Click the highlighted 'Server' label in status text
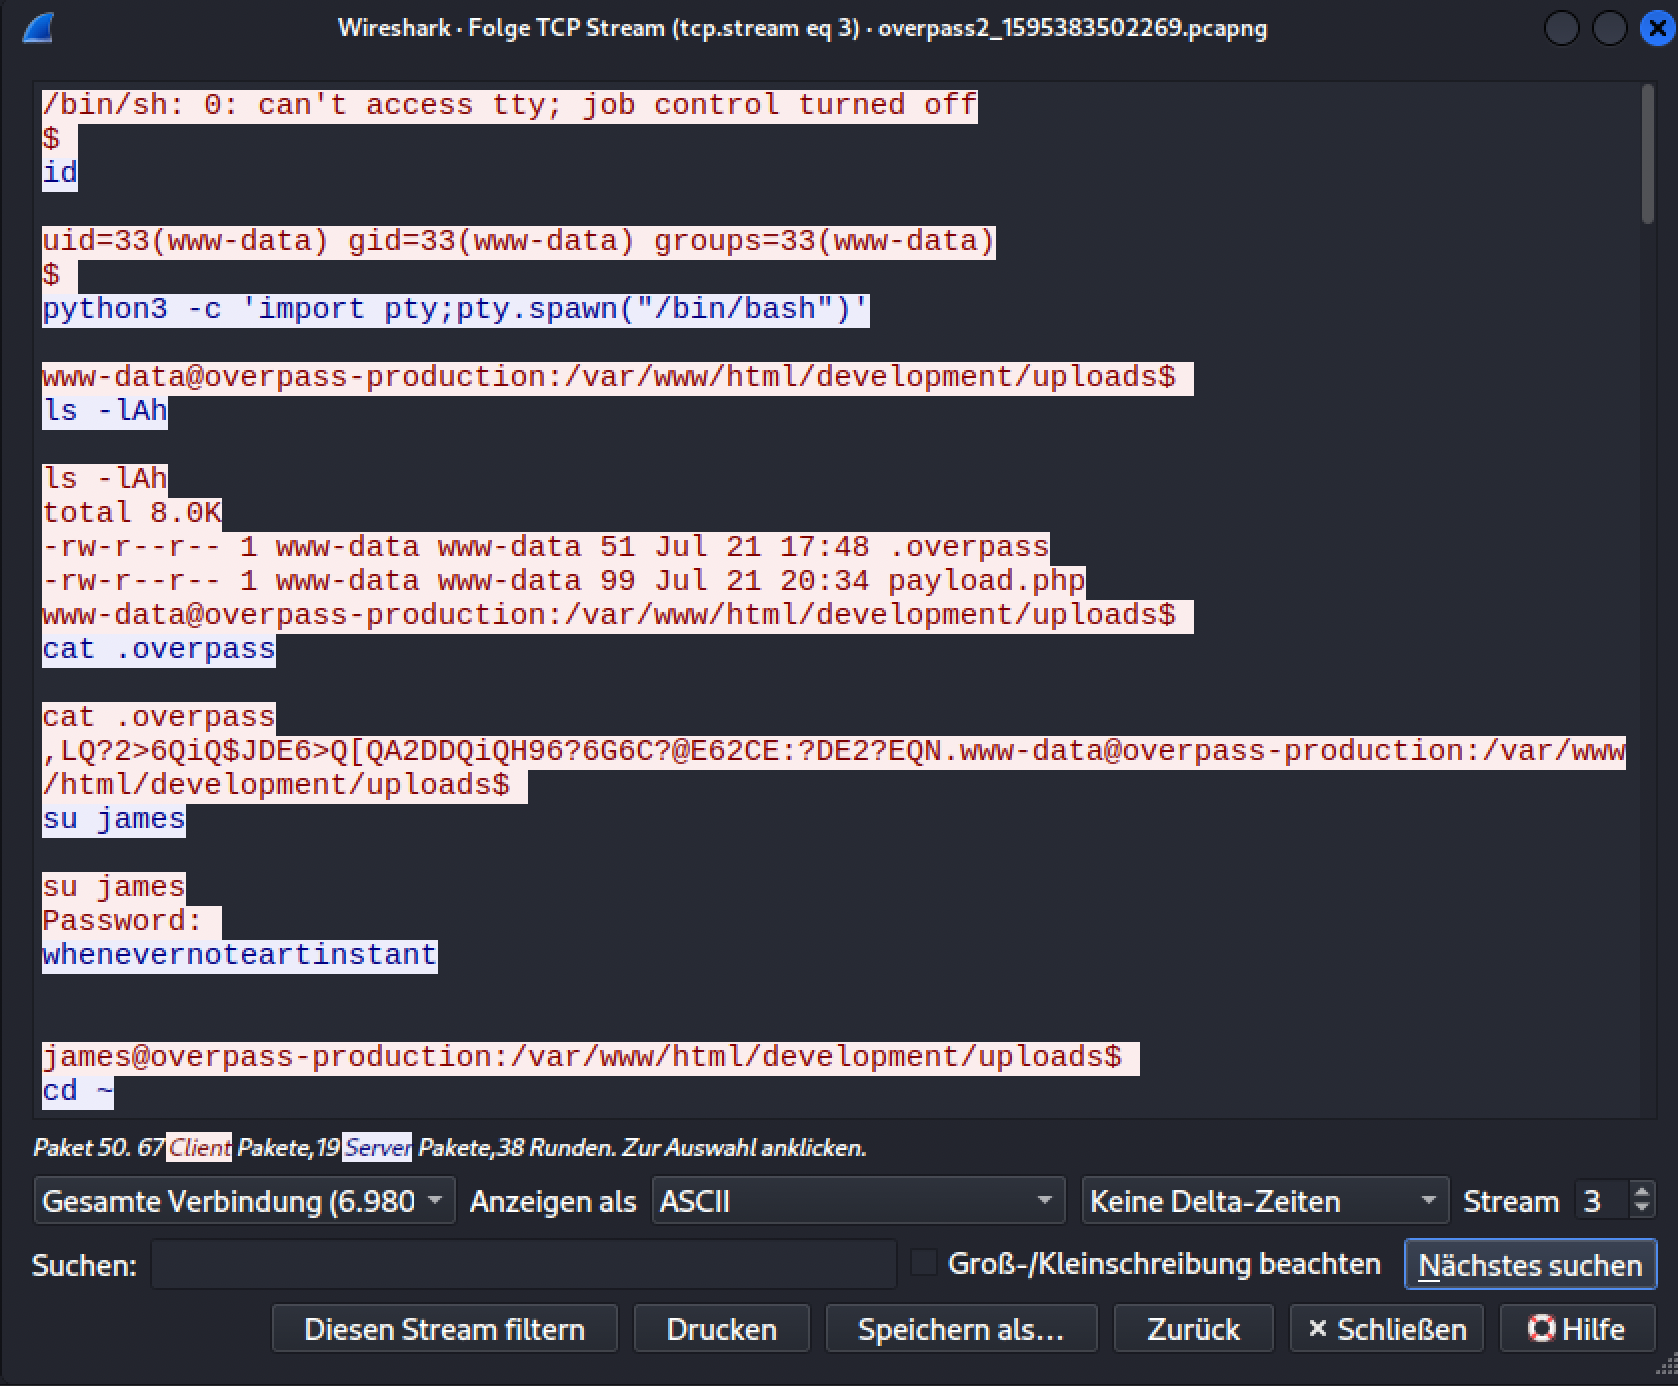 click(377, 1147)
